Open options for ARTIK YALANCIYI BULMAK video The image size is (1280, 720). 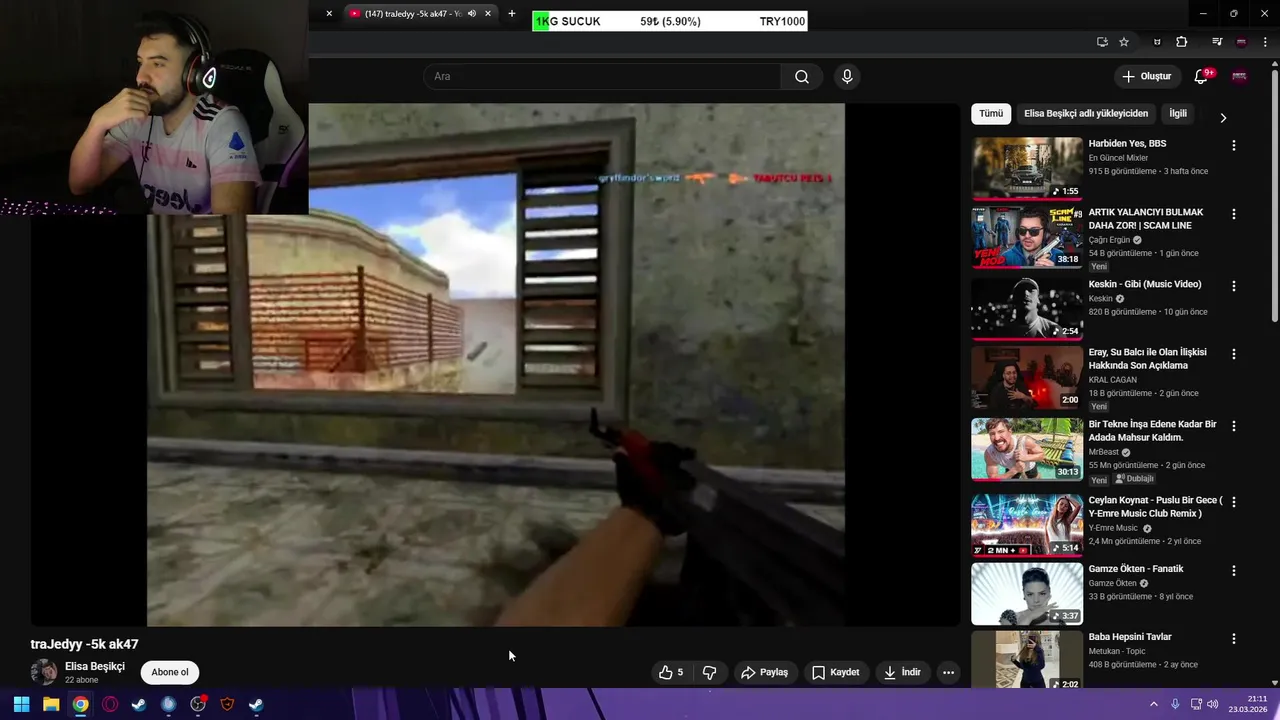coord(1233,214)
